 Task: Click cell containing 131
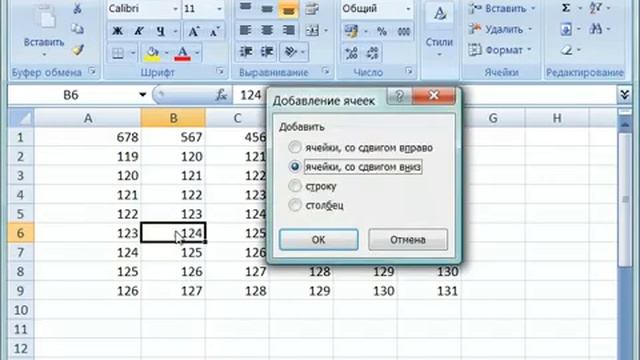coord(430,291)
